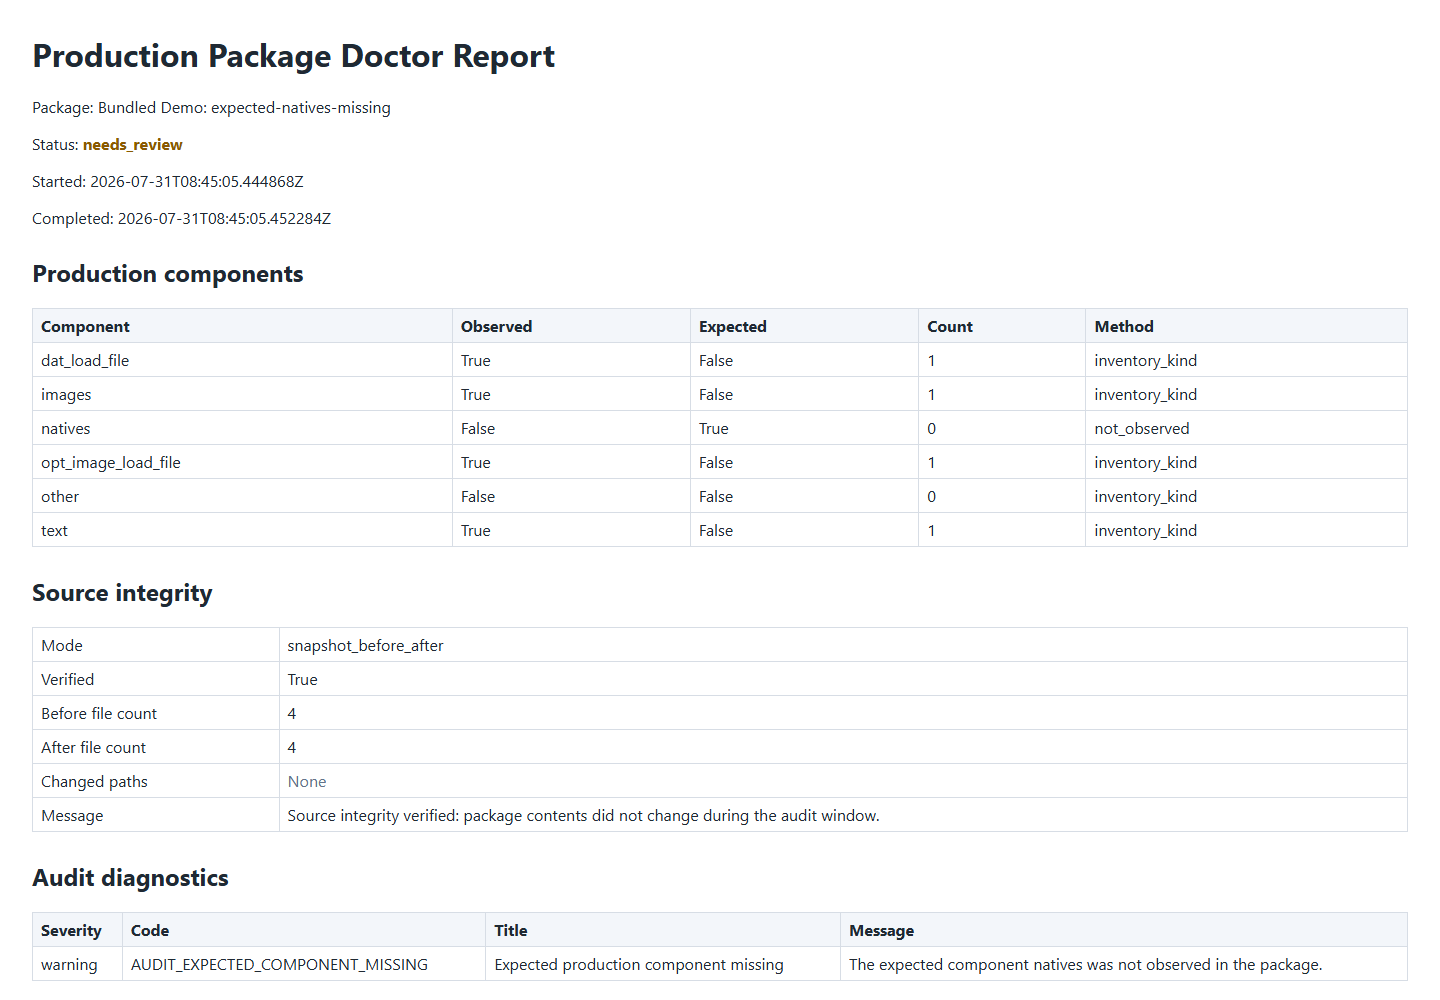The height and width of the screenshot is (1000, 1440).
Task: Click the Method column header
Action: (1246, 326)
